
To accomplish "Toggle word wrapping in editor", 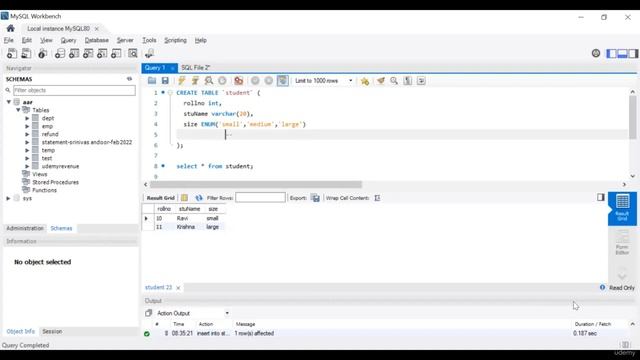I will click(x=421, y=81).
